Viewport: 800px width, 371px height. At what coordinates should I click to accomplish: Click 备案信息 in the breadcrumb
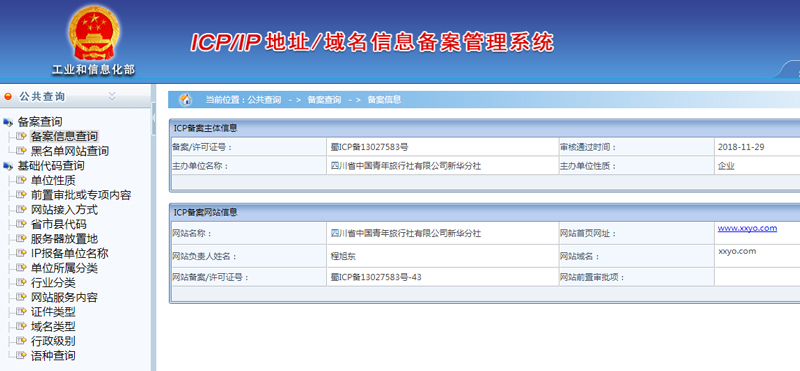coord(384,100)
